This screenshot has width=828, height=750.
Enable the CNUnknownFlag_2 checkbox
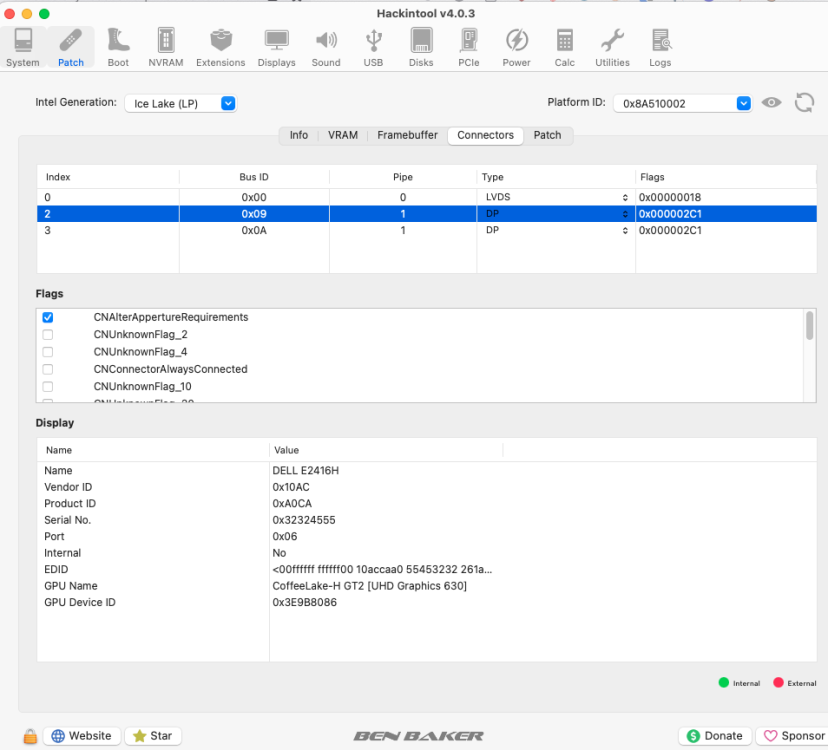48,335
